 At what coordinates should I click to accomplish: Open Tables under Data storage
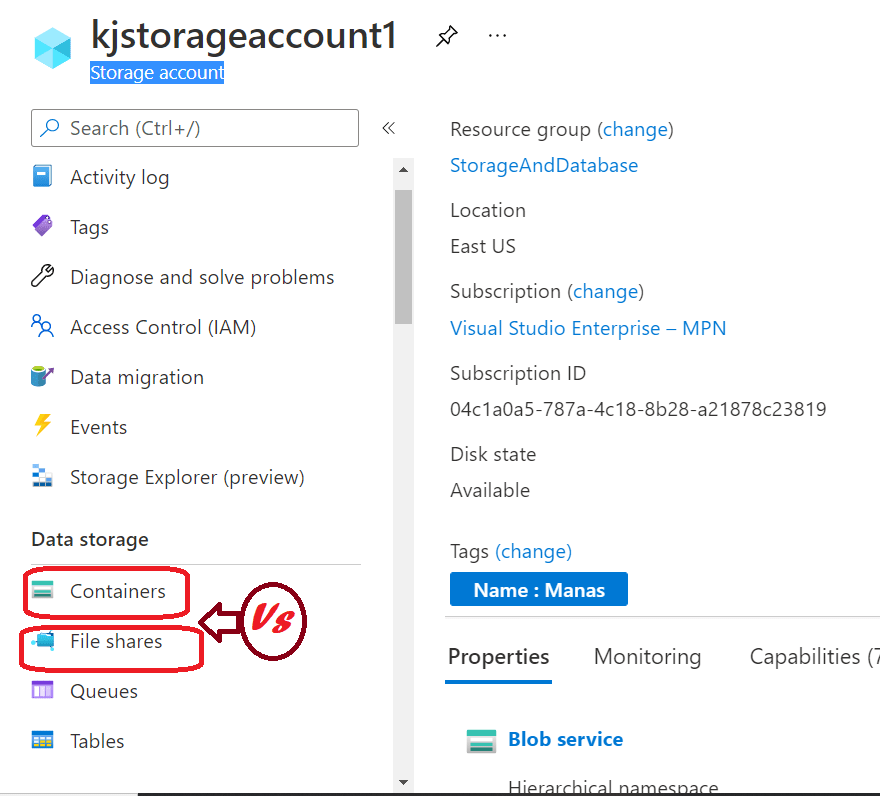pos(97,741)
